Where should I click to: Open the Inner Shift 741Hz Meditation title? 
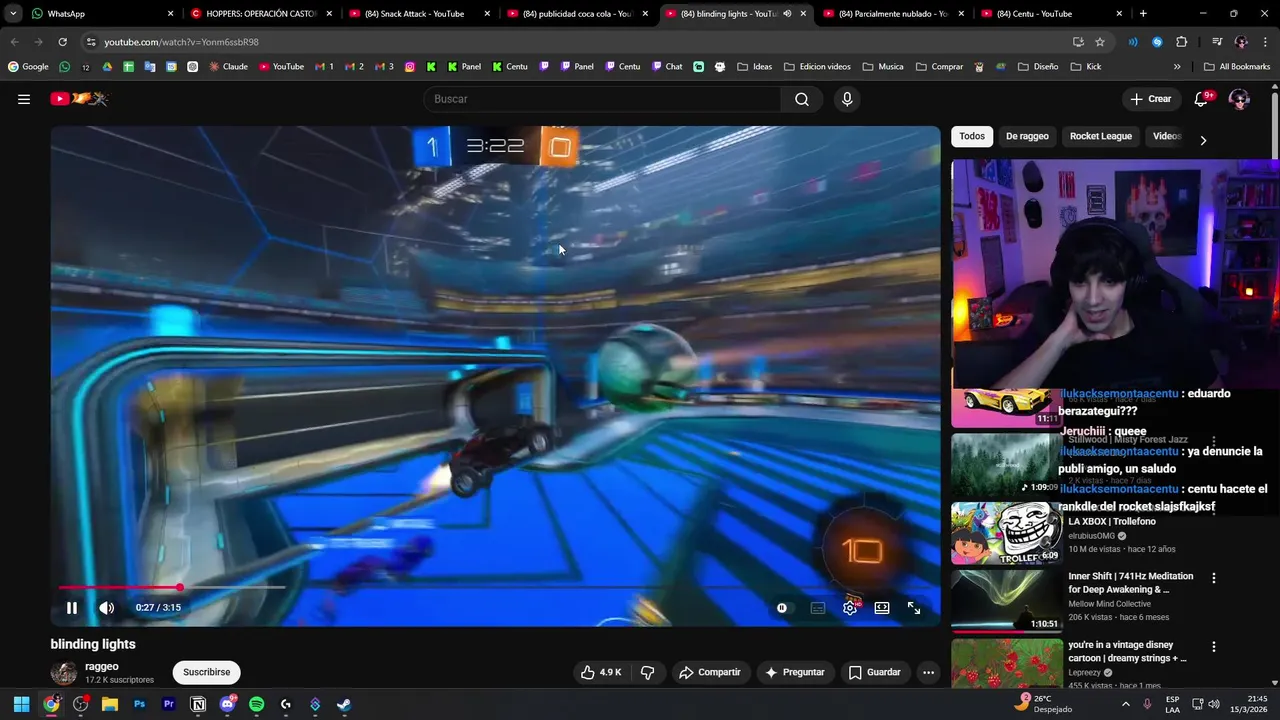click(1130, 583)
